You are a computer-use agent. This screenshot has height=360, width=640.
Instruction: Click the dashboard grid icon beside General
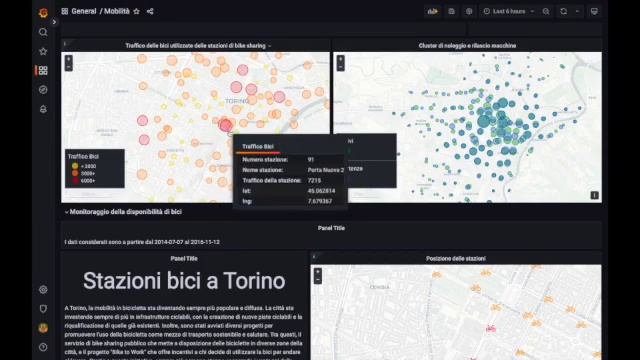tap(64, 11)
